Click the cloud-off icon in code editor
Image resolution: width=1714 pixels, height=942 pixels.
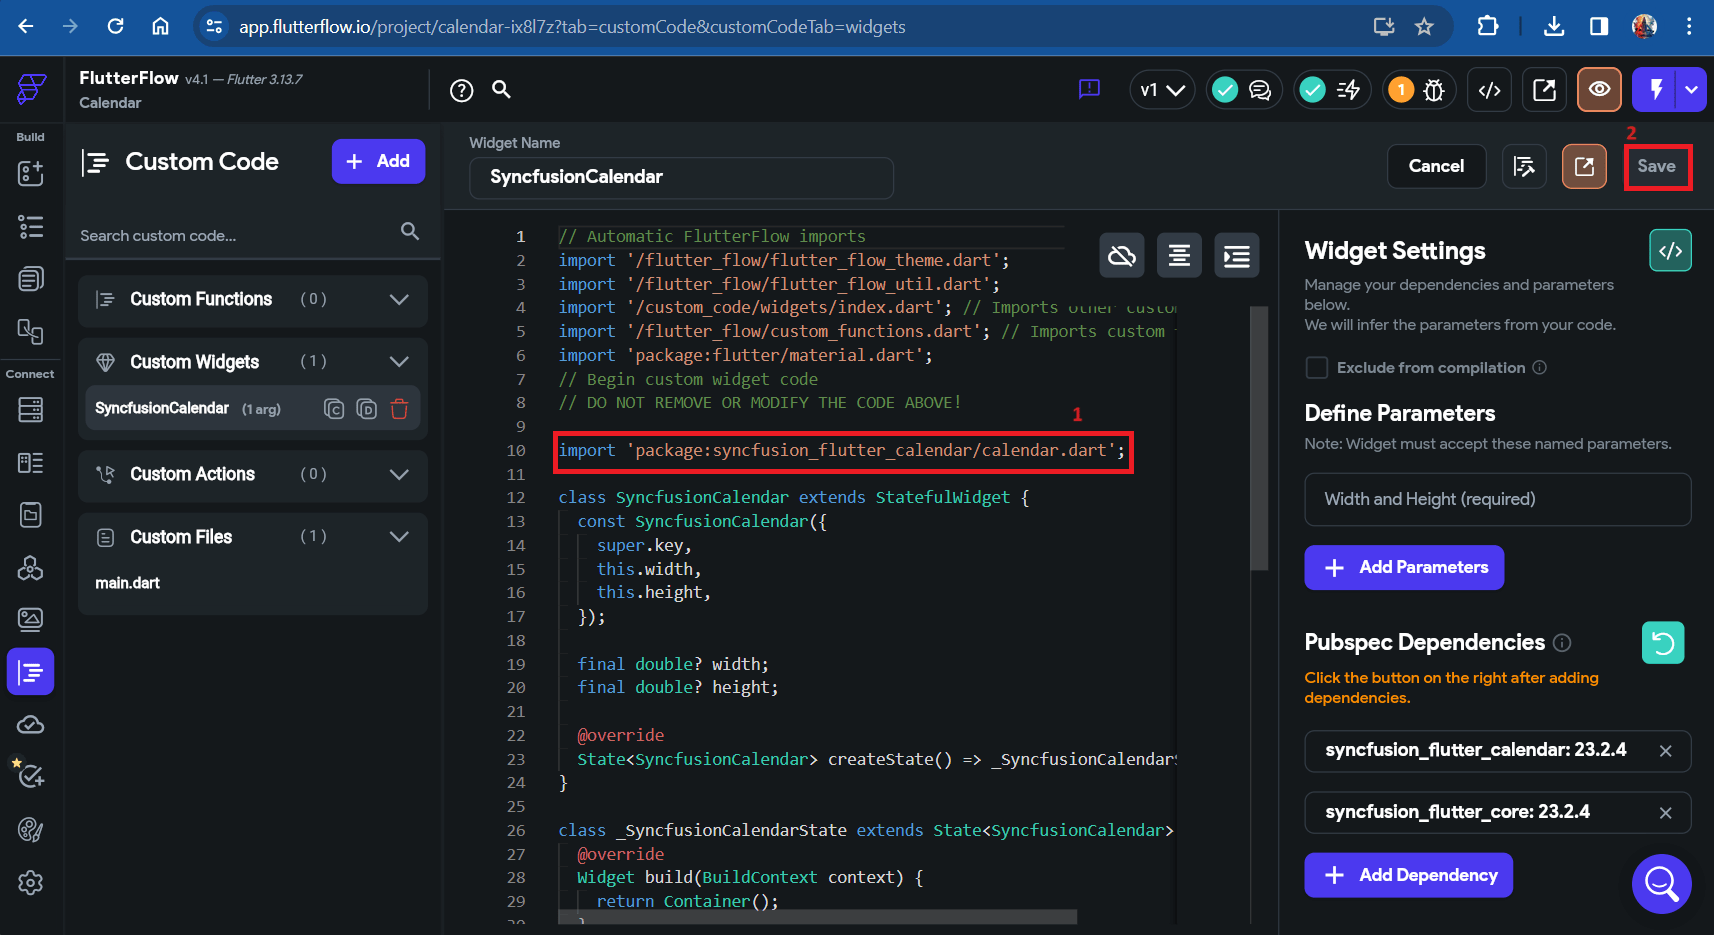(x=1122, y=256)
